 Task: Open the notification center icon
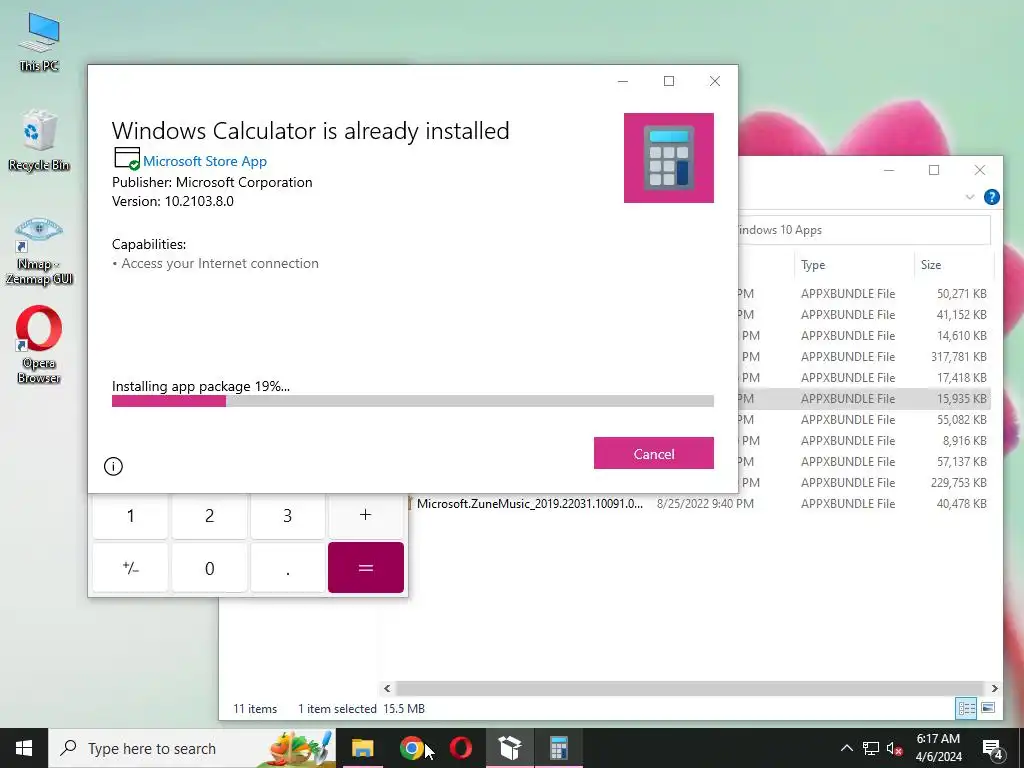pyautogui.click(x=993, y=748)
